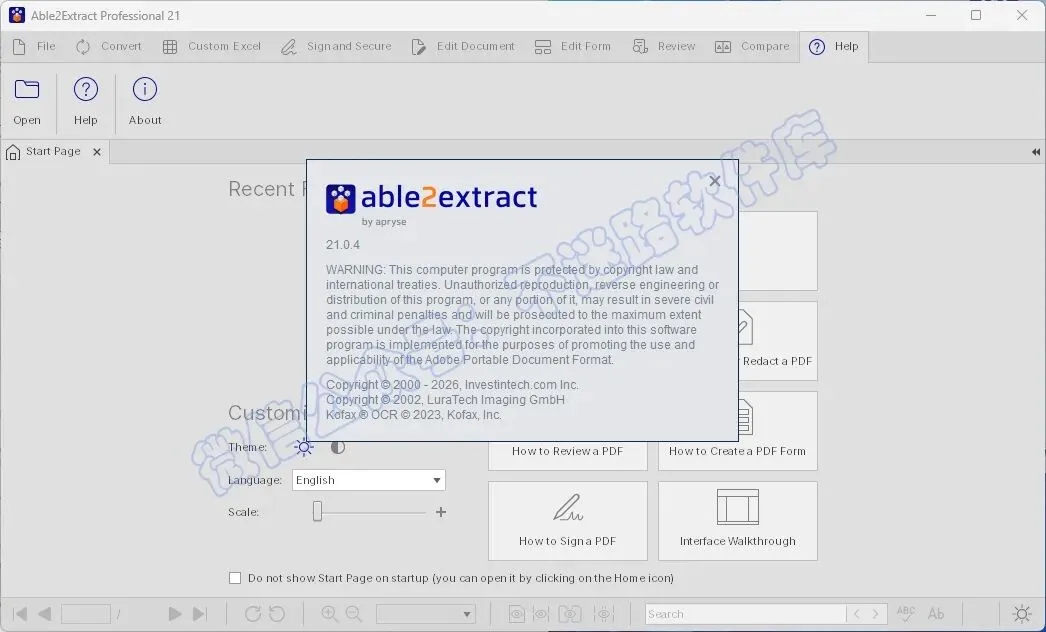
Task: Click the zoom out magnifier icon
Action: pyautogui.click(x=354, y=614)
